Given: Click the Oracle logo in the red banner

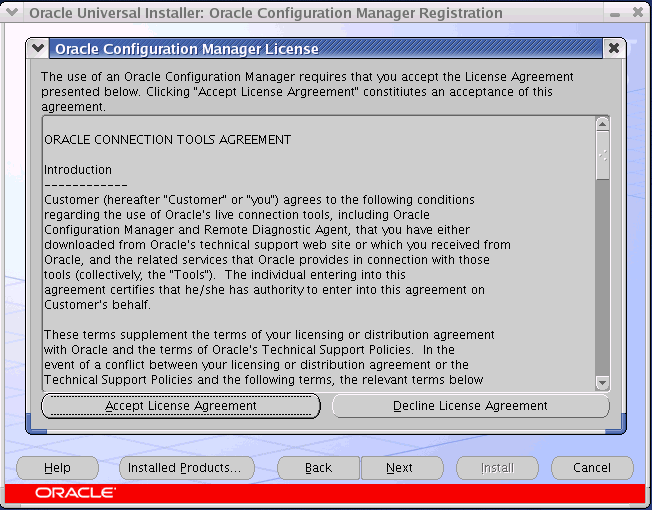Looking at the screenshot, I should (x=75, y=493).
